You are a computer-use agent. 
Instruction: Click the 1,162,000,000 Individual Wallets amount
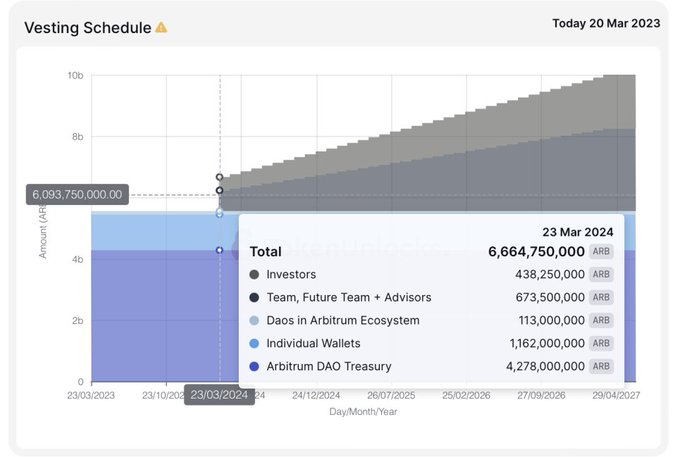pos(547,343)
